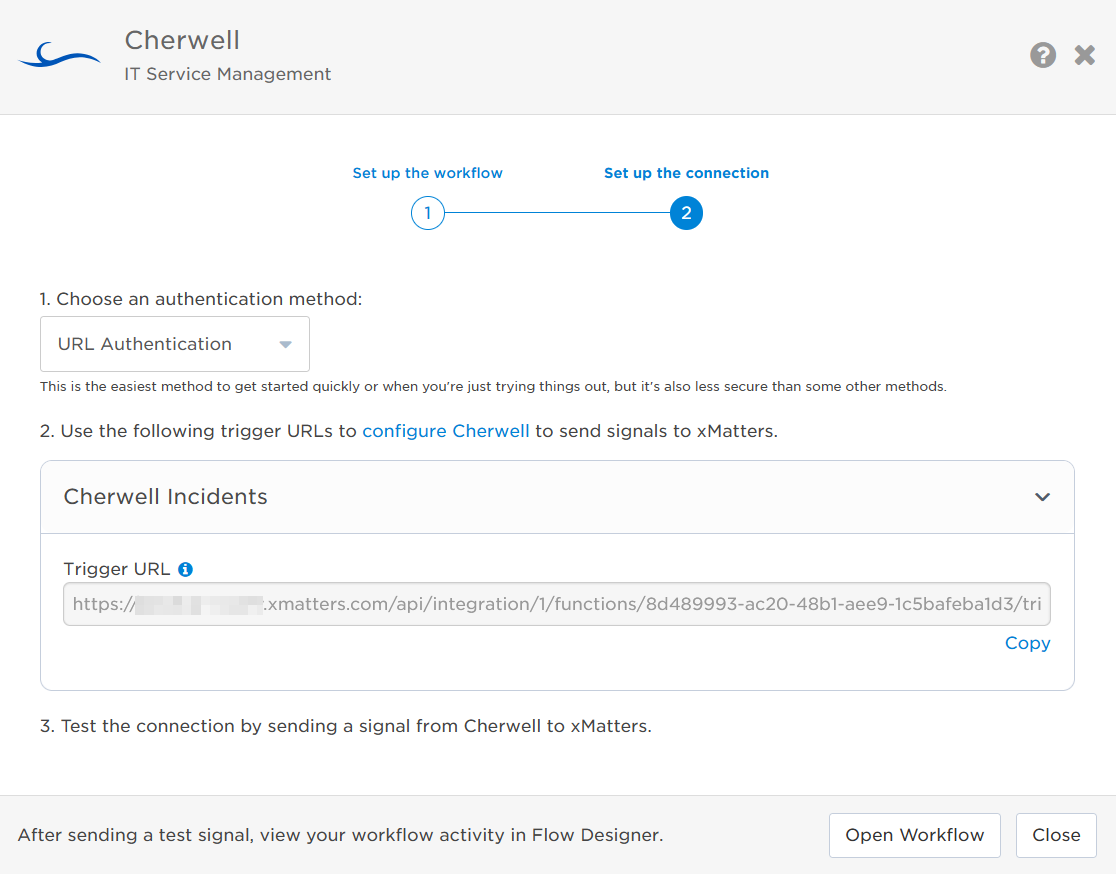Collapse Cherwell Incidents using the chevron

tap(1042, 497)
